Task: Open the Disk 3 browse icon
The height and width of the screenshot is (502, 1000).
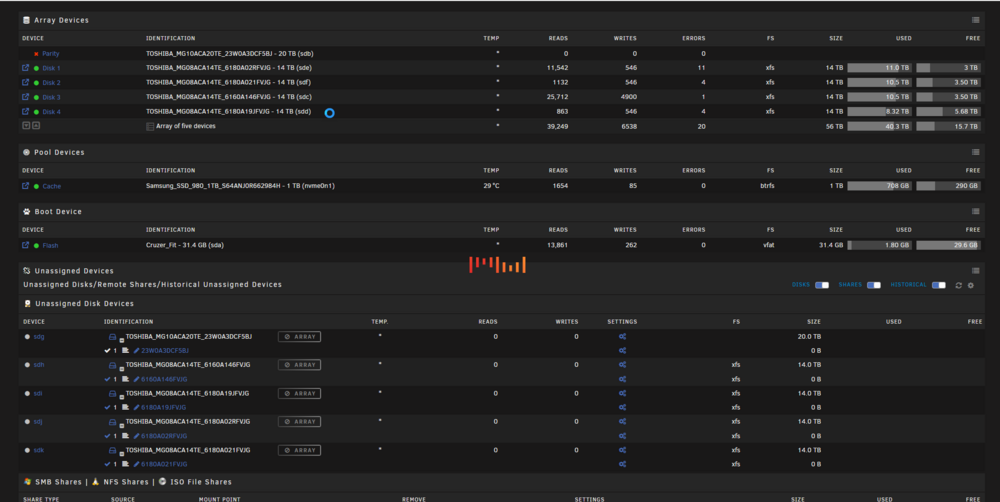Action: point(26,97)
